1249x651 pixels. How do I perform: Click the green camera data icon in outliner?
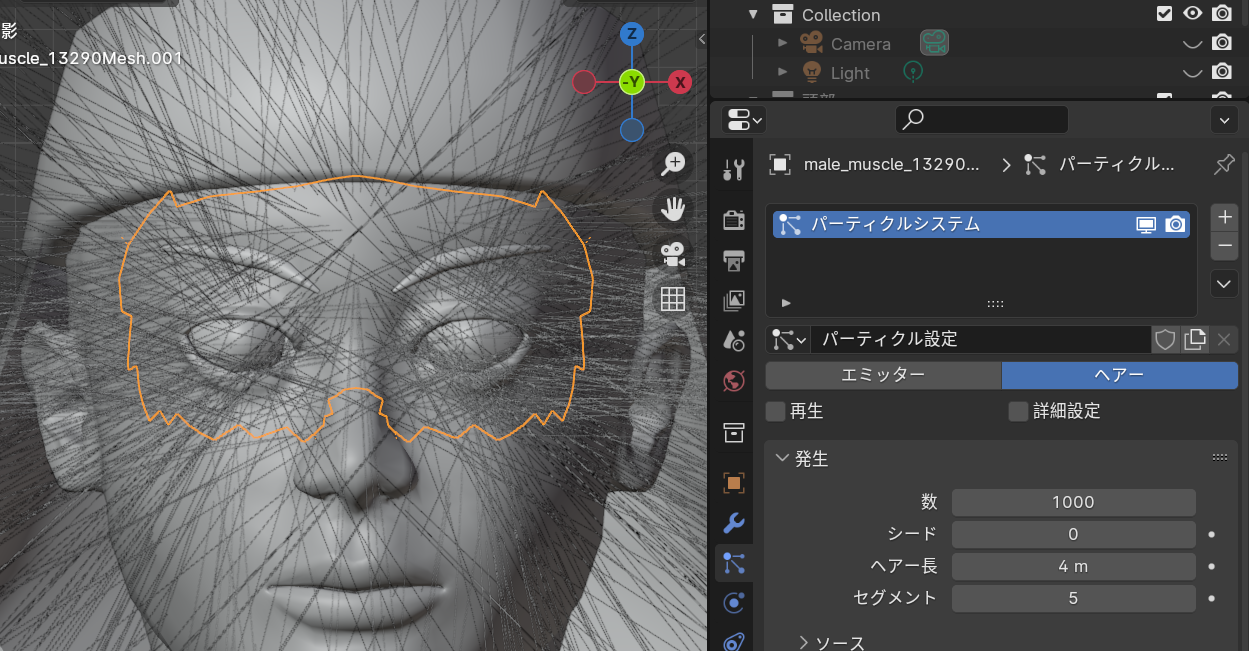coord(934,43)
